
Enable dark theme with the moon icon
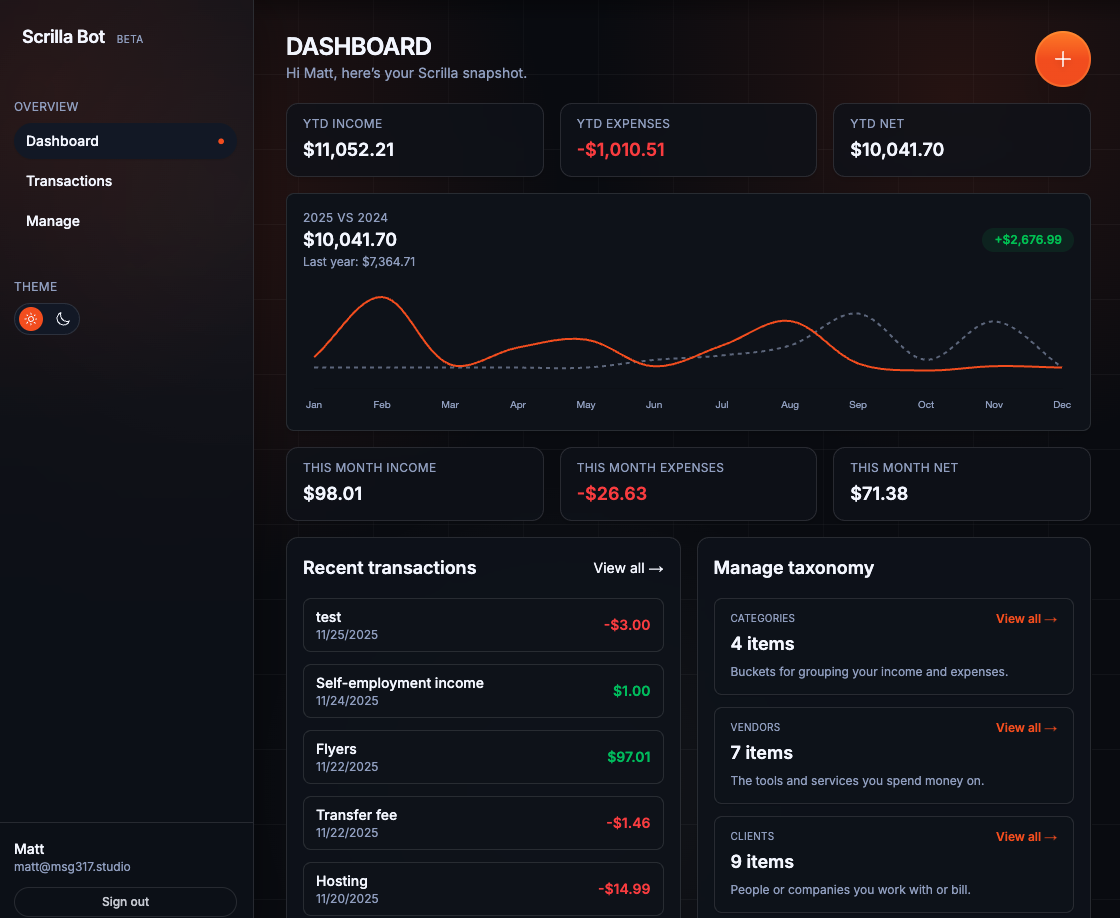(62, 319)
